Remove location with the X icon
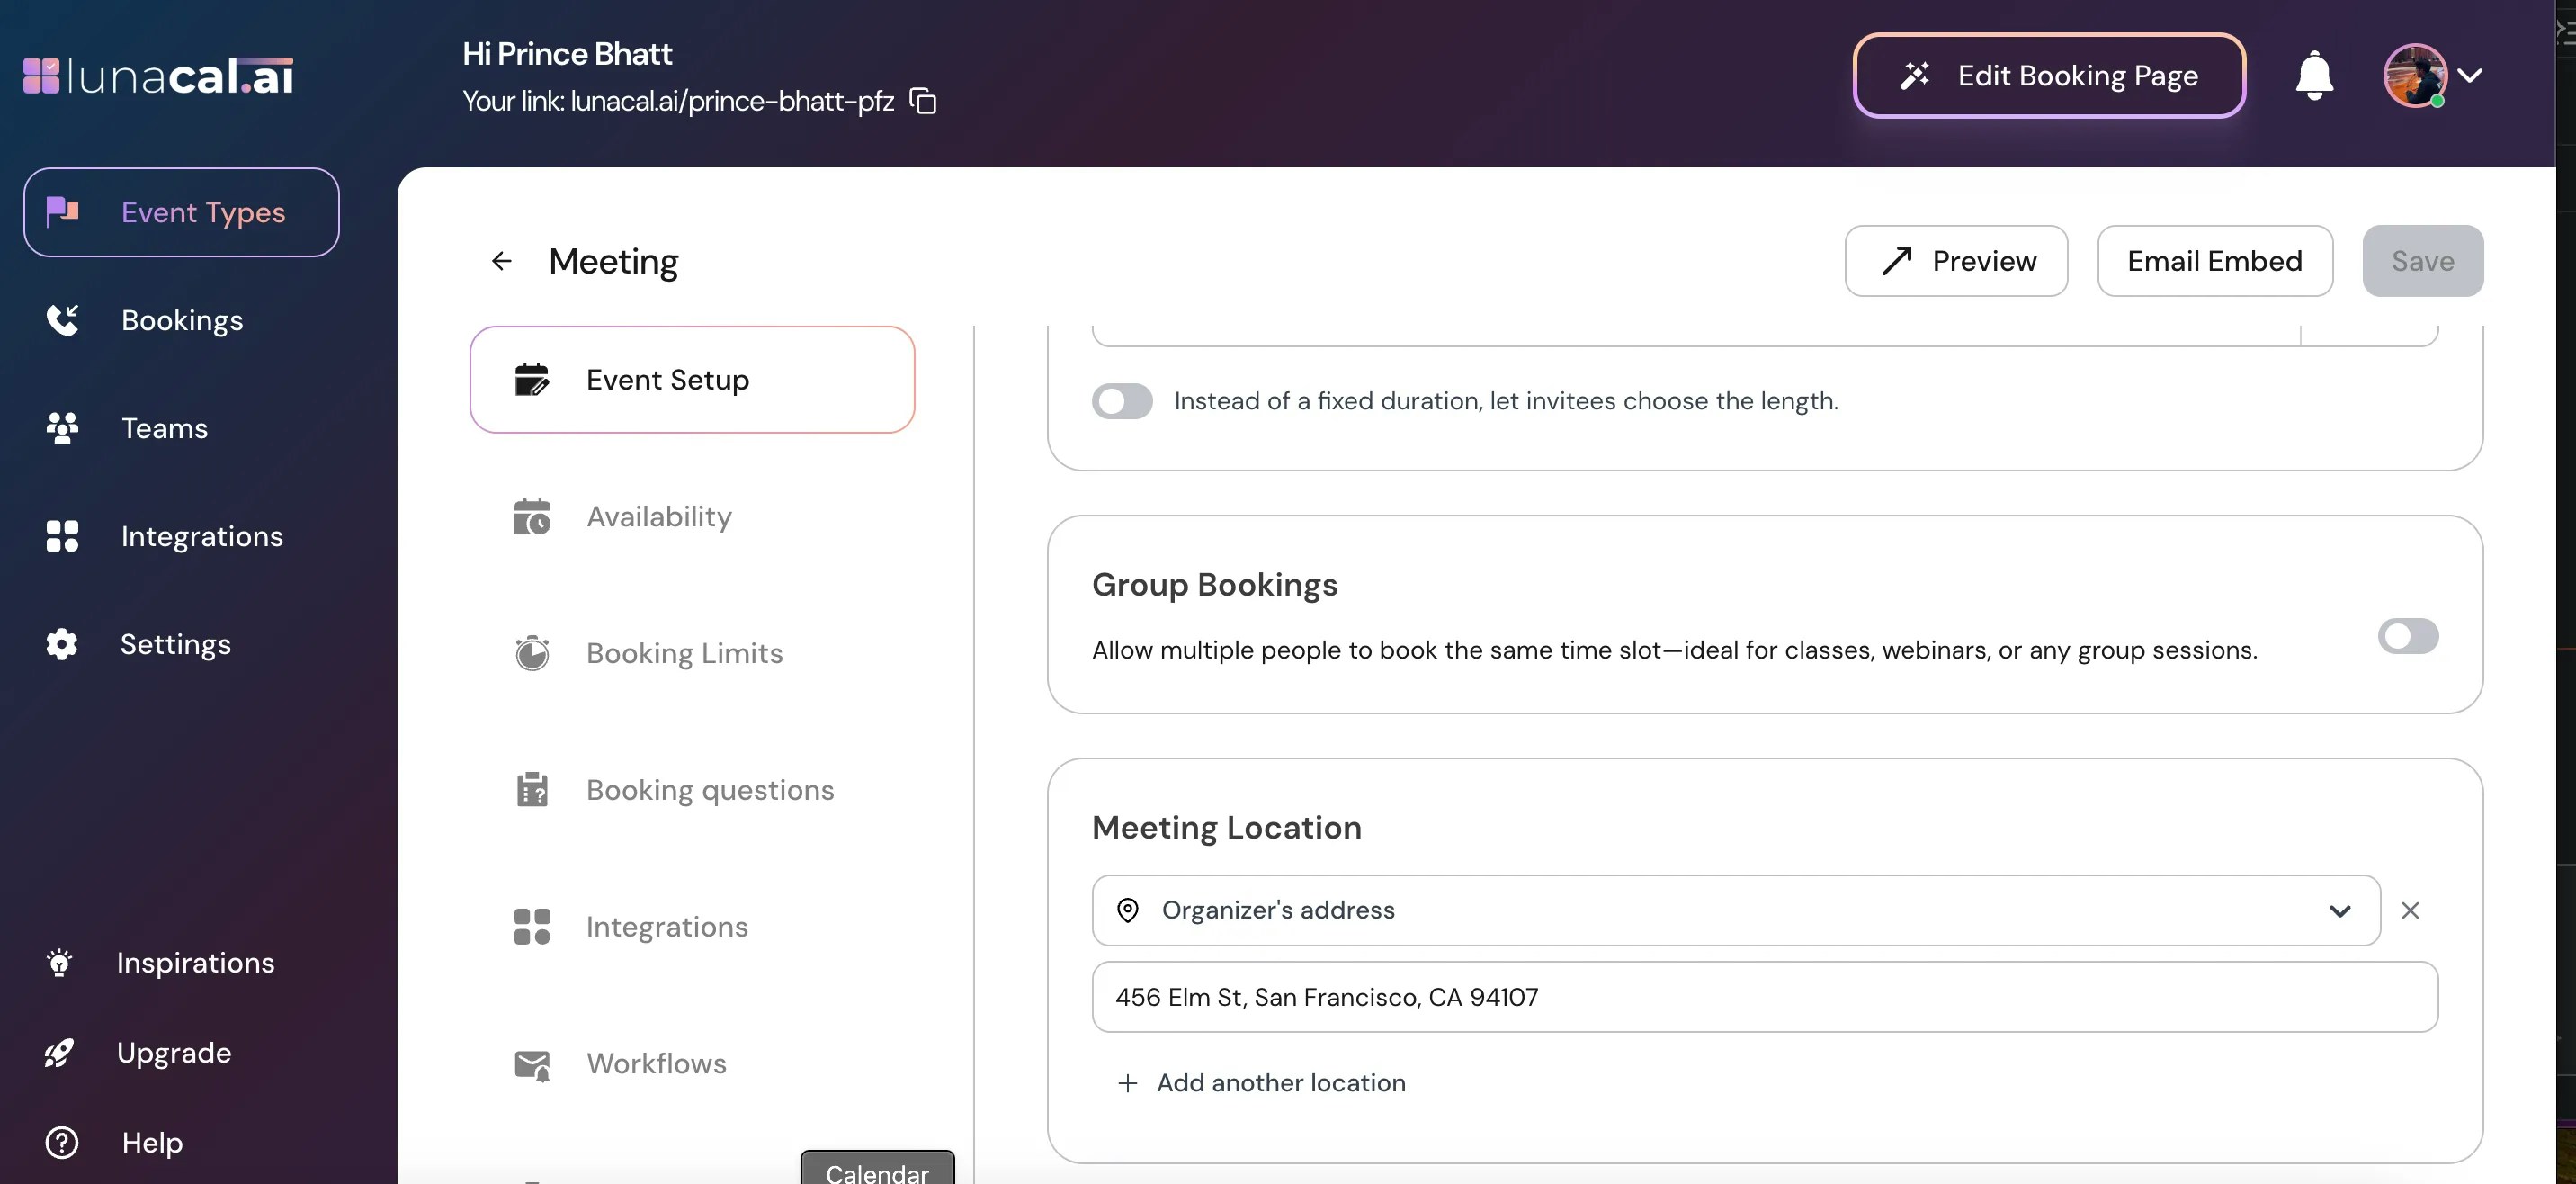Viewport: 2576px width, 1184px height. click(x=2410, y=910)
